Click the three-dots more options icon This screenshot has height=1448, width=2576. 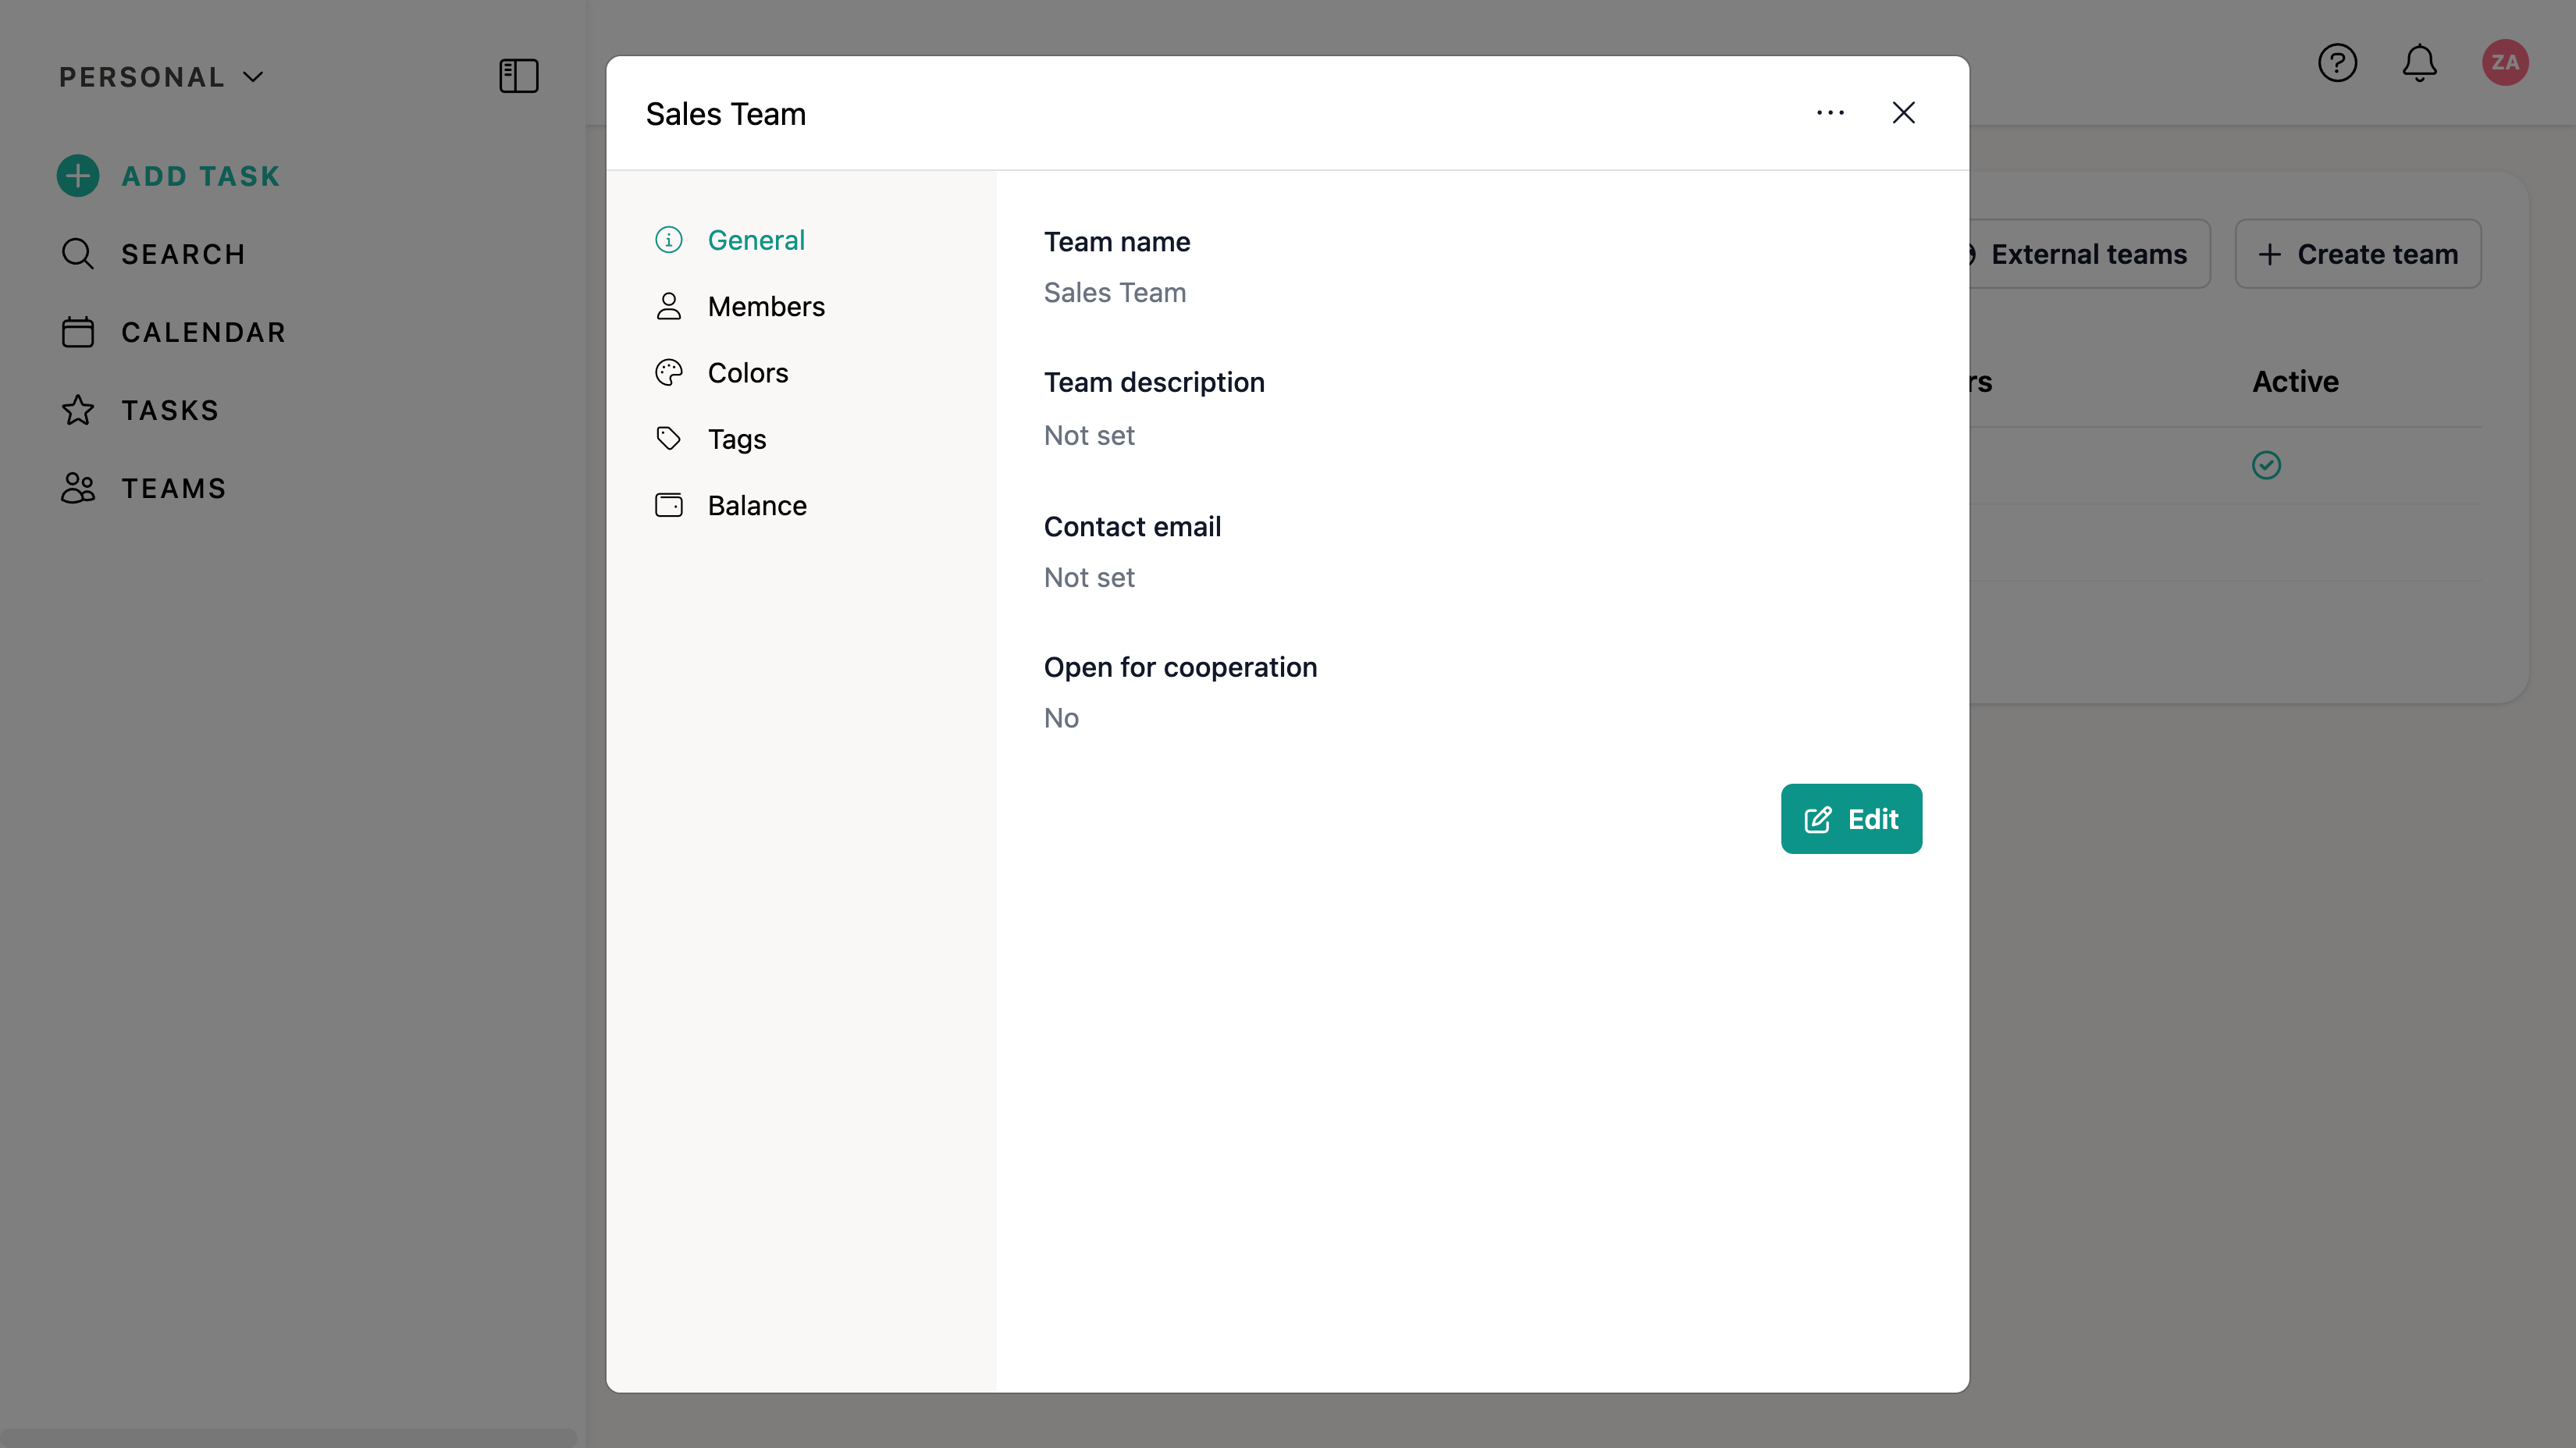pos(1830,113)
